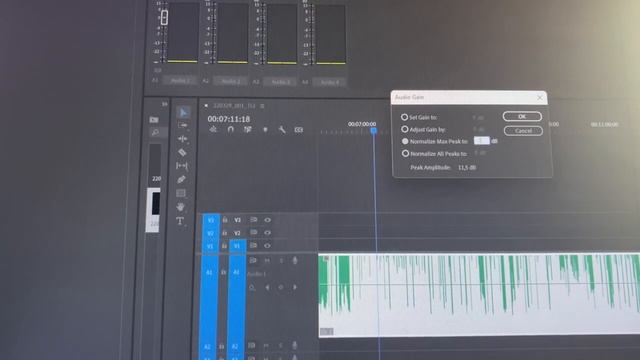This screenshot has width=640, height=360.
Task: Click the sequence name tab
Action: click(234, 106)
